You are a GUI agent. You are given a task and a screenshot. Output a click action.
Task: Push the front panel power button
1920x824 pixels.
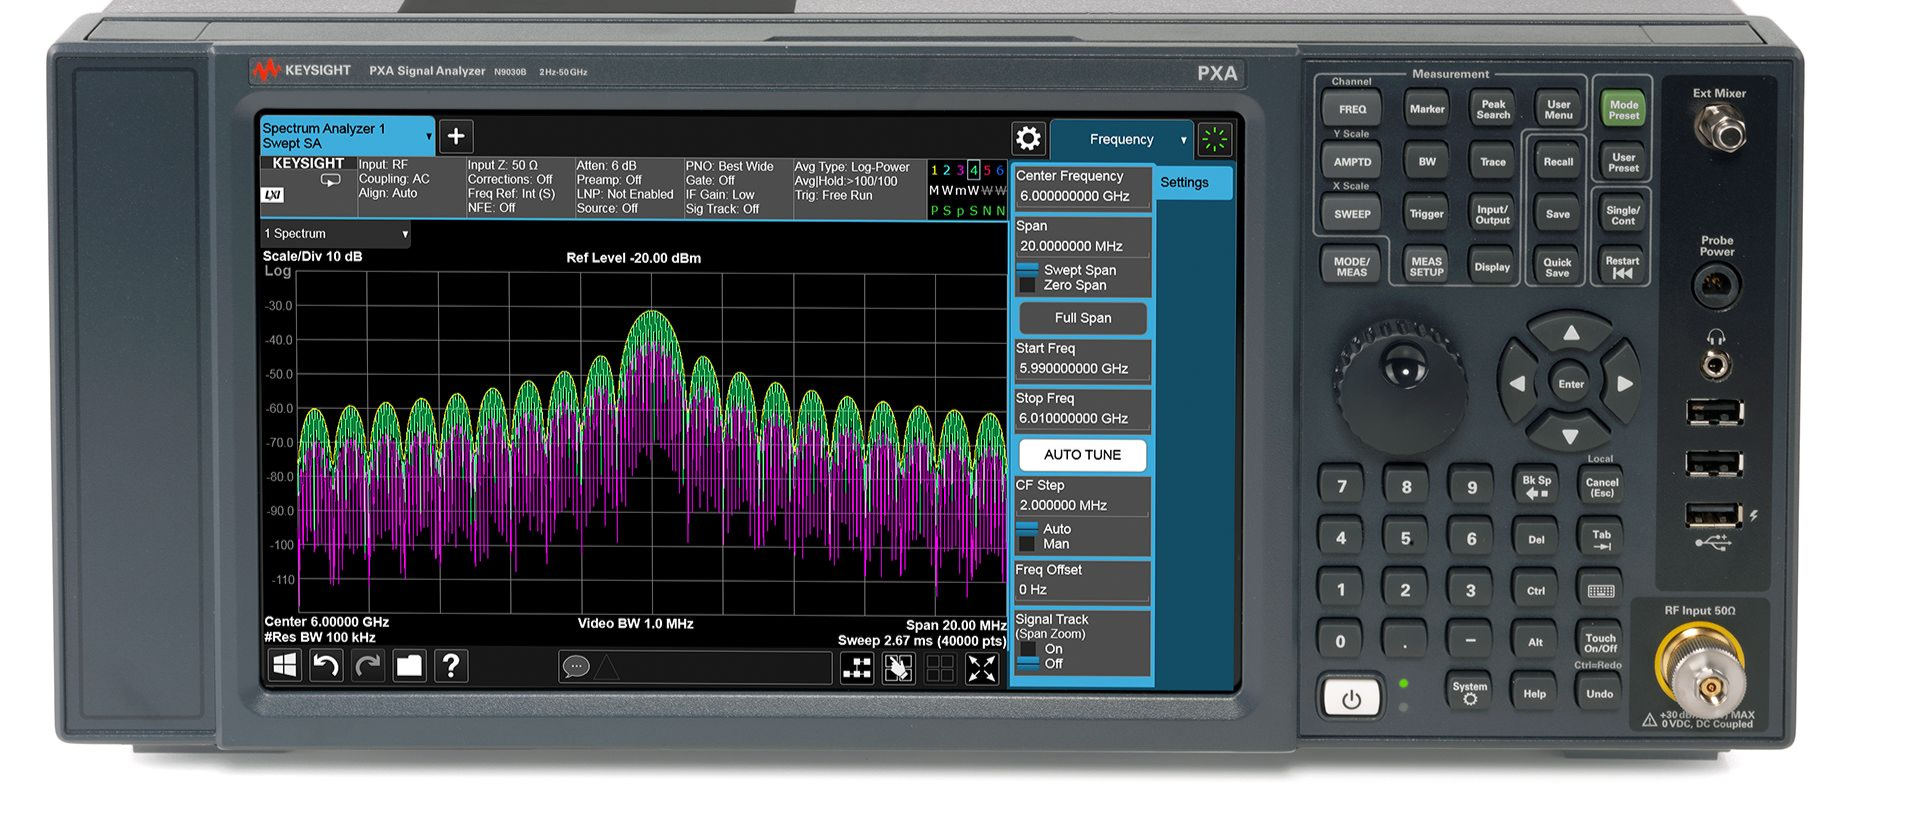pyautogui.click(x=1351, y=699)
